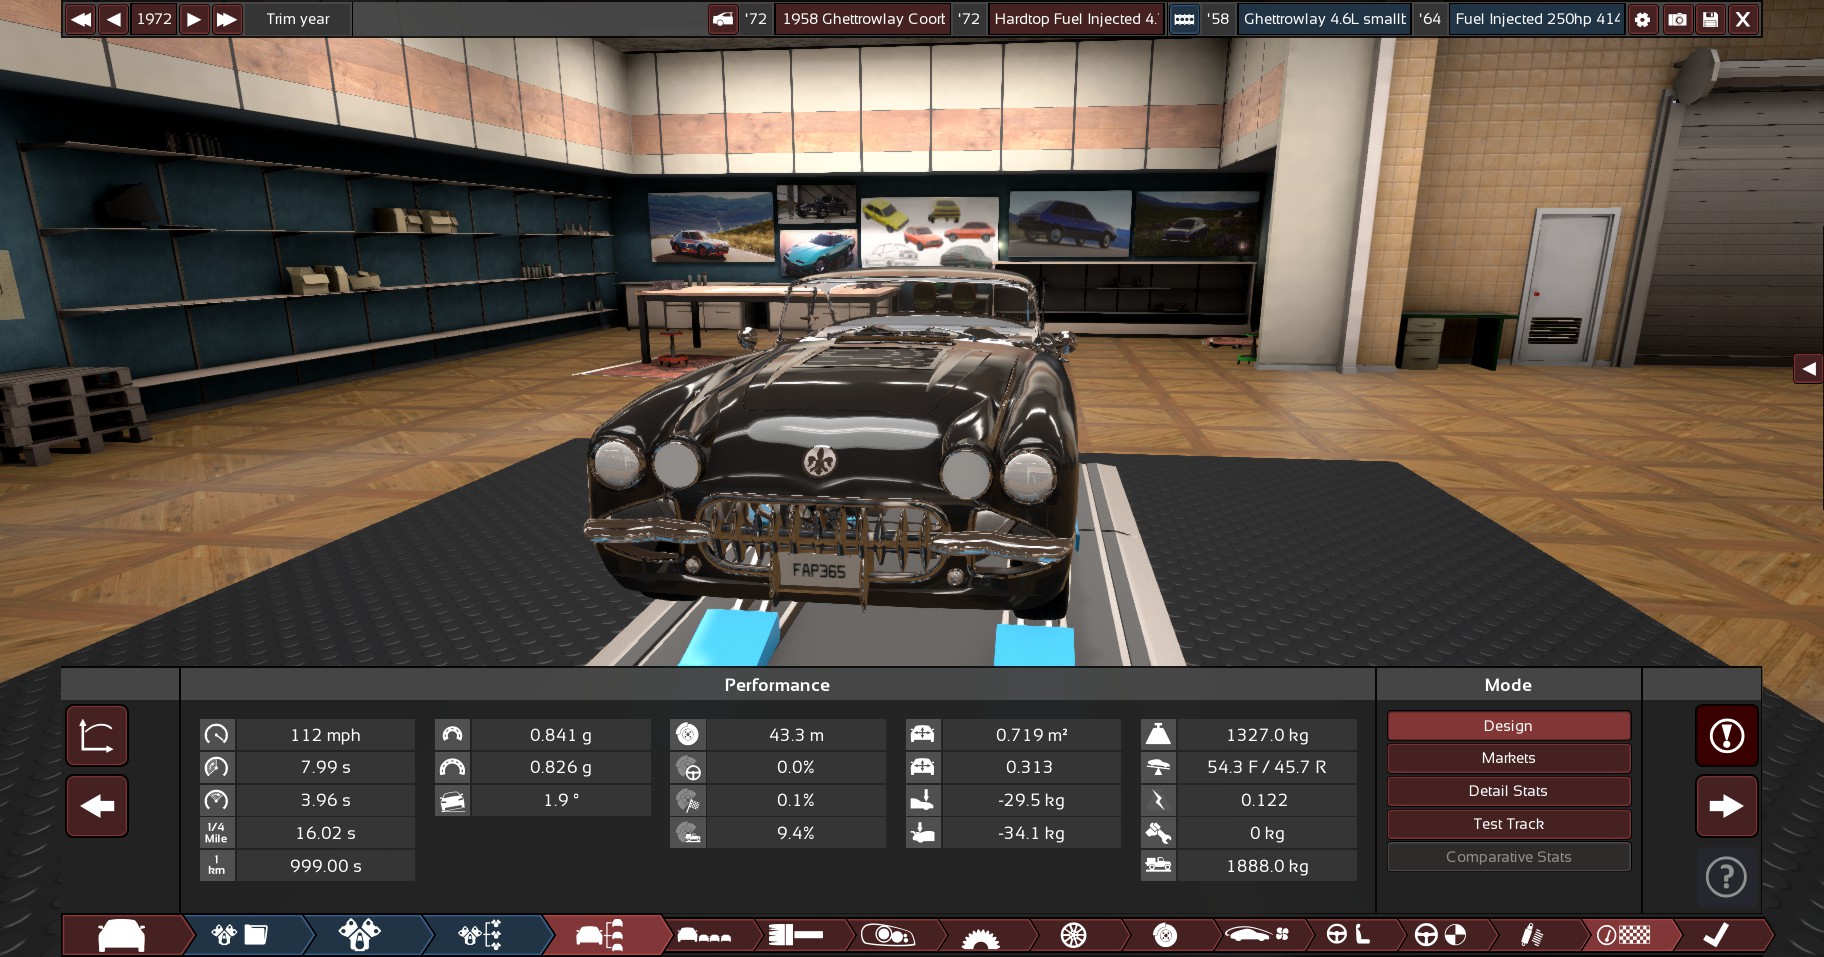Select the 'Ghettrowlay 4.6L' engine family name
Image resolution: width=1824 pixels, height=957 pixels.
coord(1325,19)
